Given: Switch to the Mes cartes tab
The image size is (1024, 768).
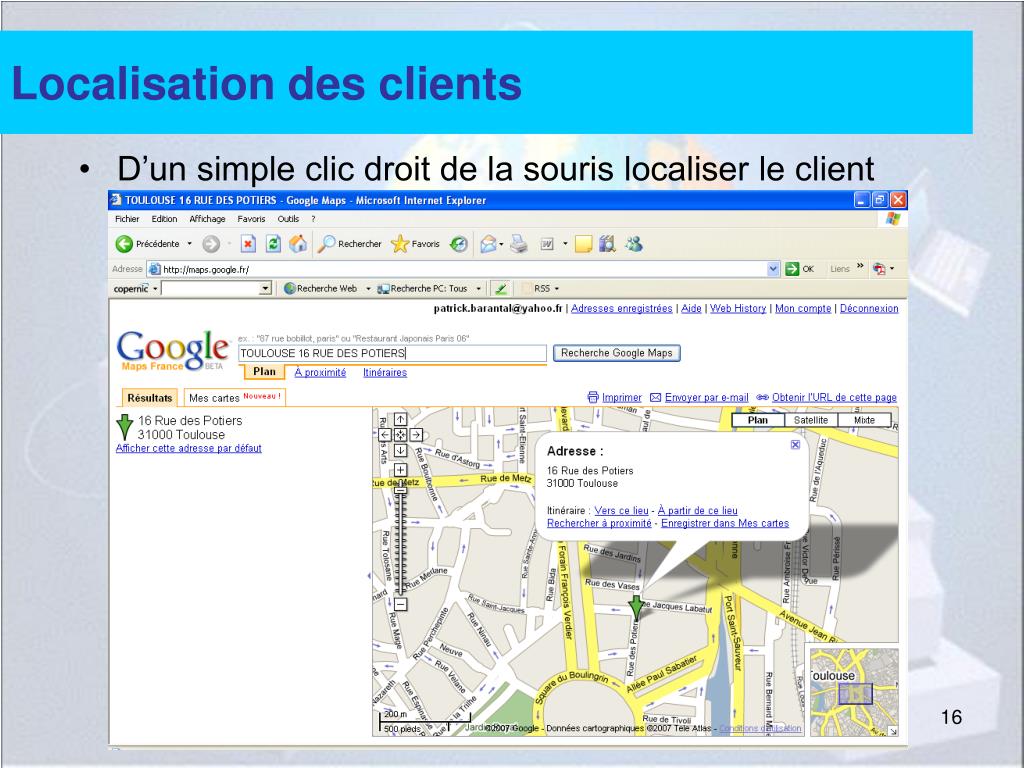Looking at the screenshot, I should tap(234, 398).
